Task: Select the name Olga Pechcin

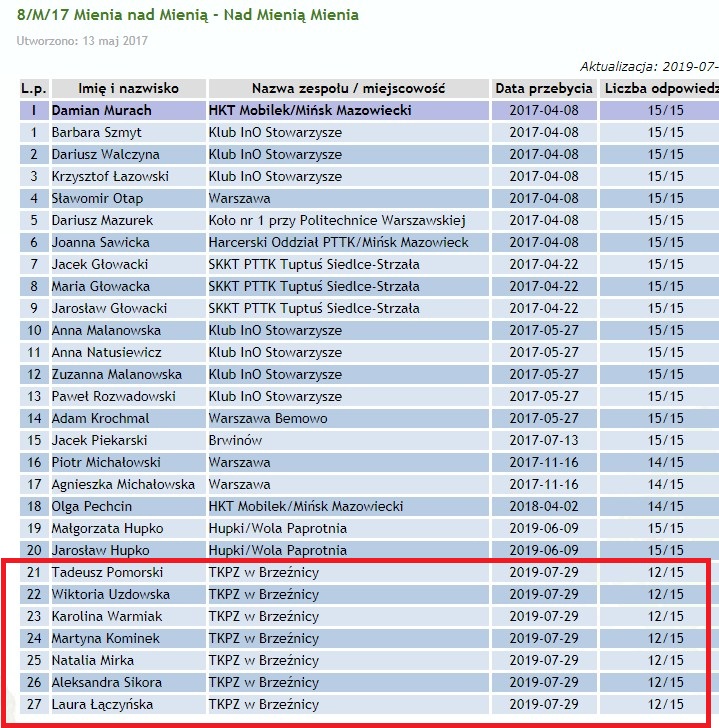Action: click(92, 506)
